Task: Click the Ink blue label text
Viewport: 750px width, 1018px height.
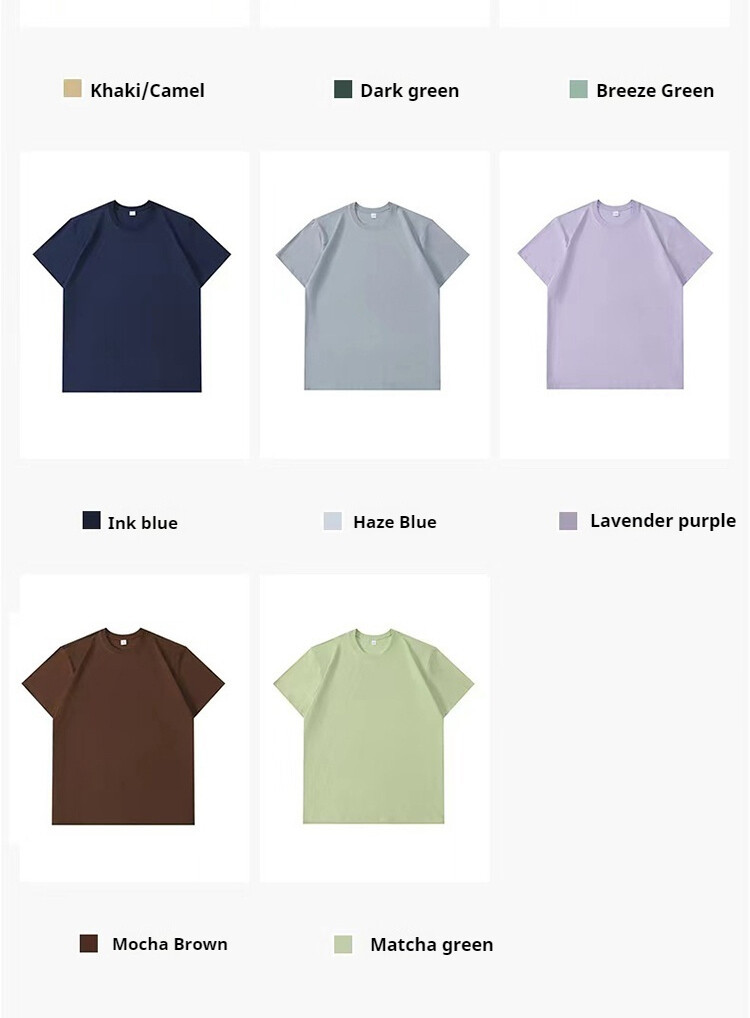Action: click(143, 523)
